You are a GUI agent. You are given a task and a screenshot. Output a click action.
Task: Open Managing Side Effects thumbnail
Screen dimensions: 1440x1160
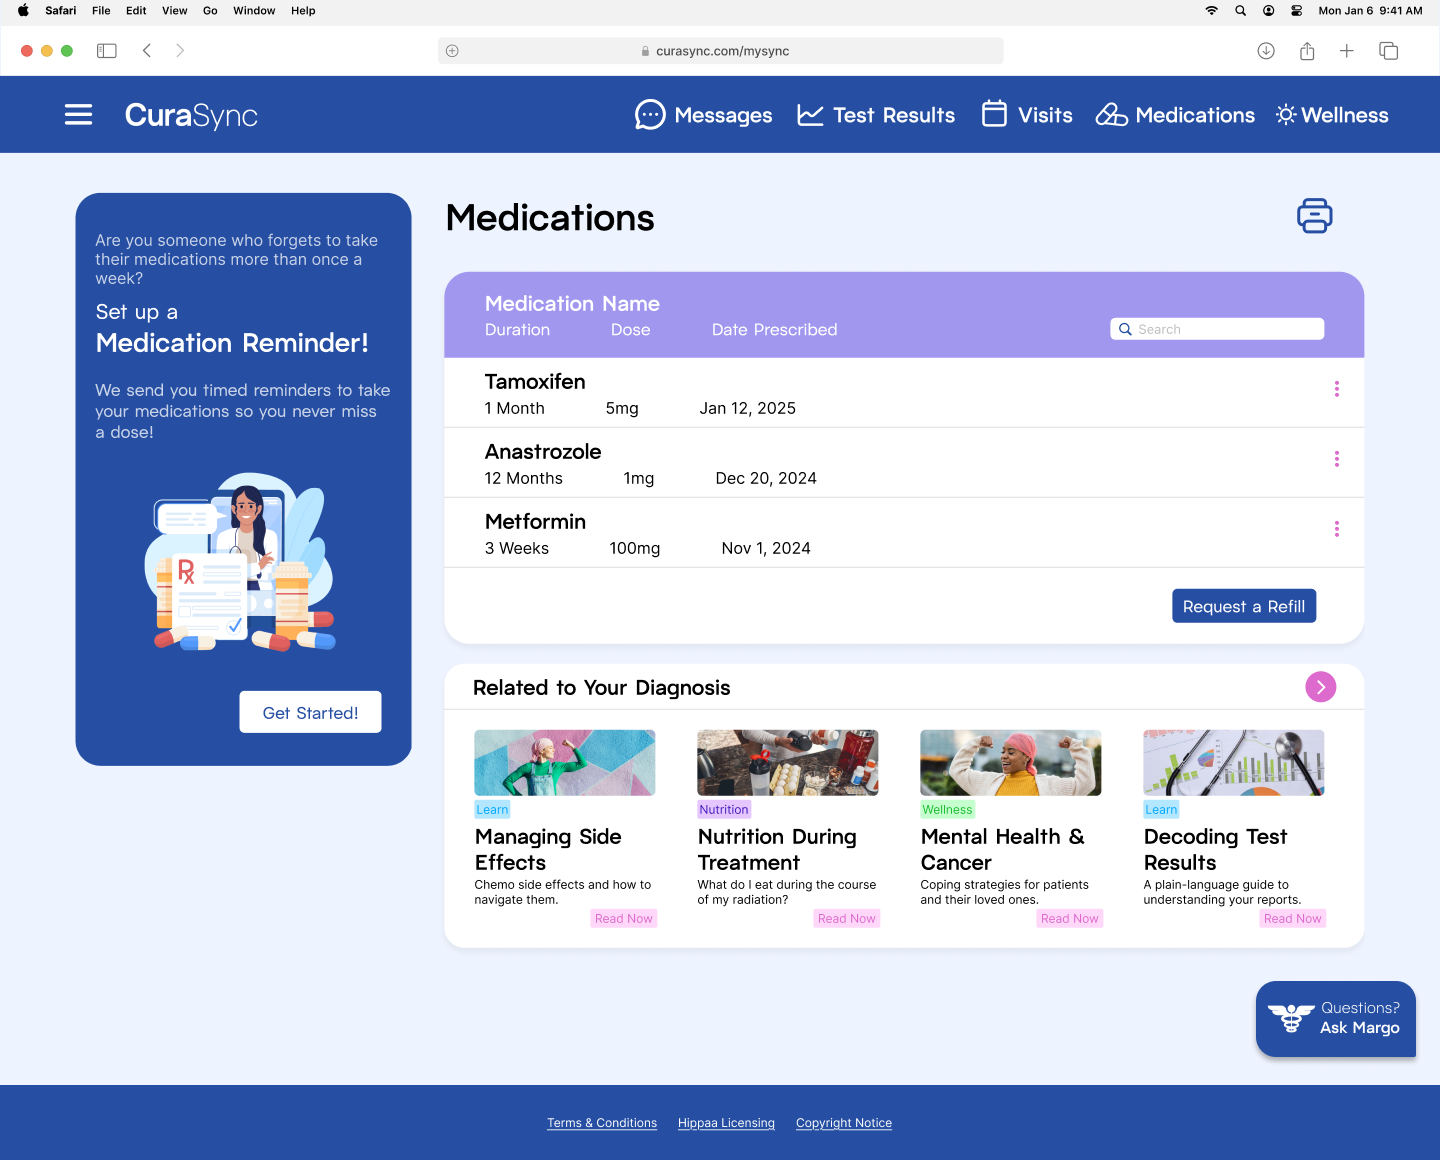click(x=565, y=762)
